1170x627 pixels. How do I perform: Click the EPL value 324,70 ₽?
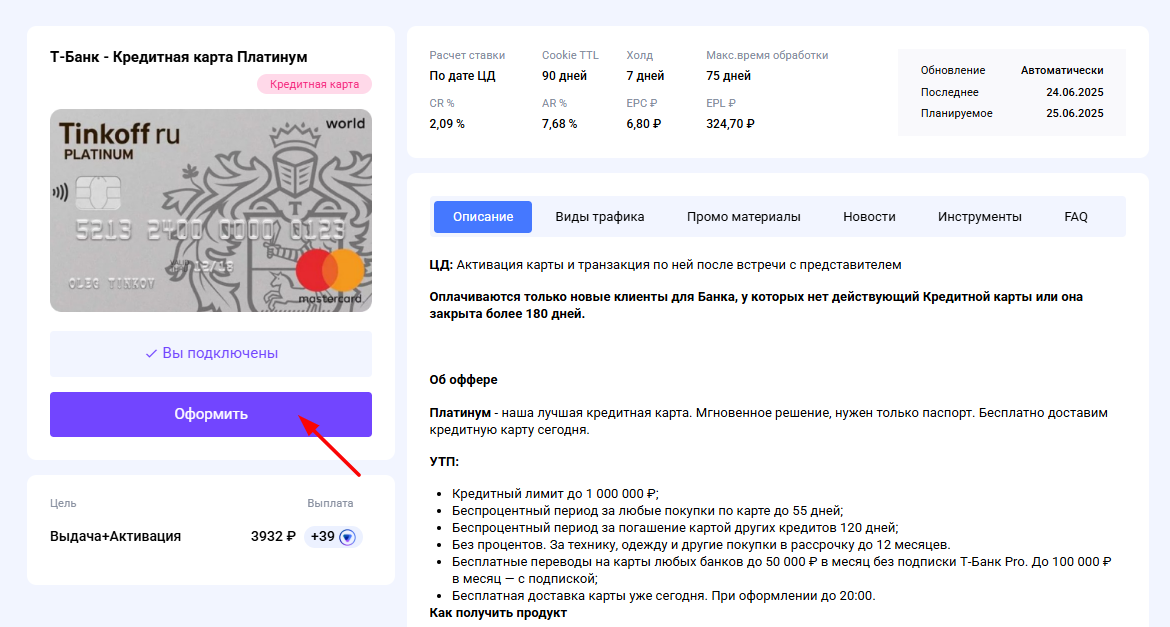pos(730,124)
